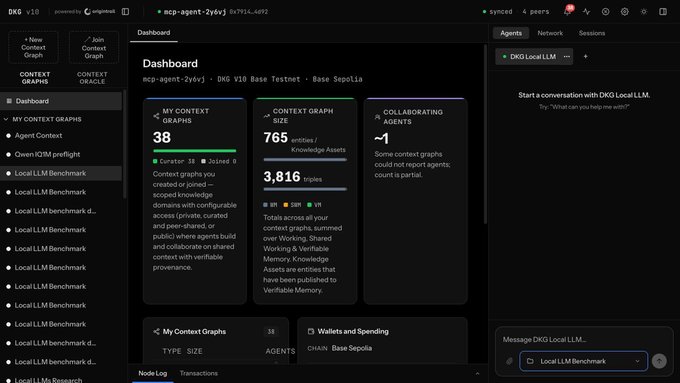
Task: Click trend icon on Context Graph Size card
Action: [x=266, y=116]
